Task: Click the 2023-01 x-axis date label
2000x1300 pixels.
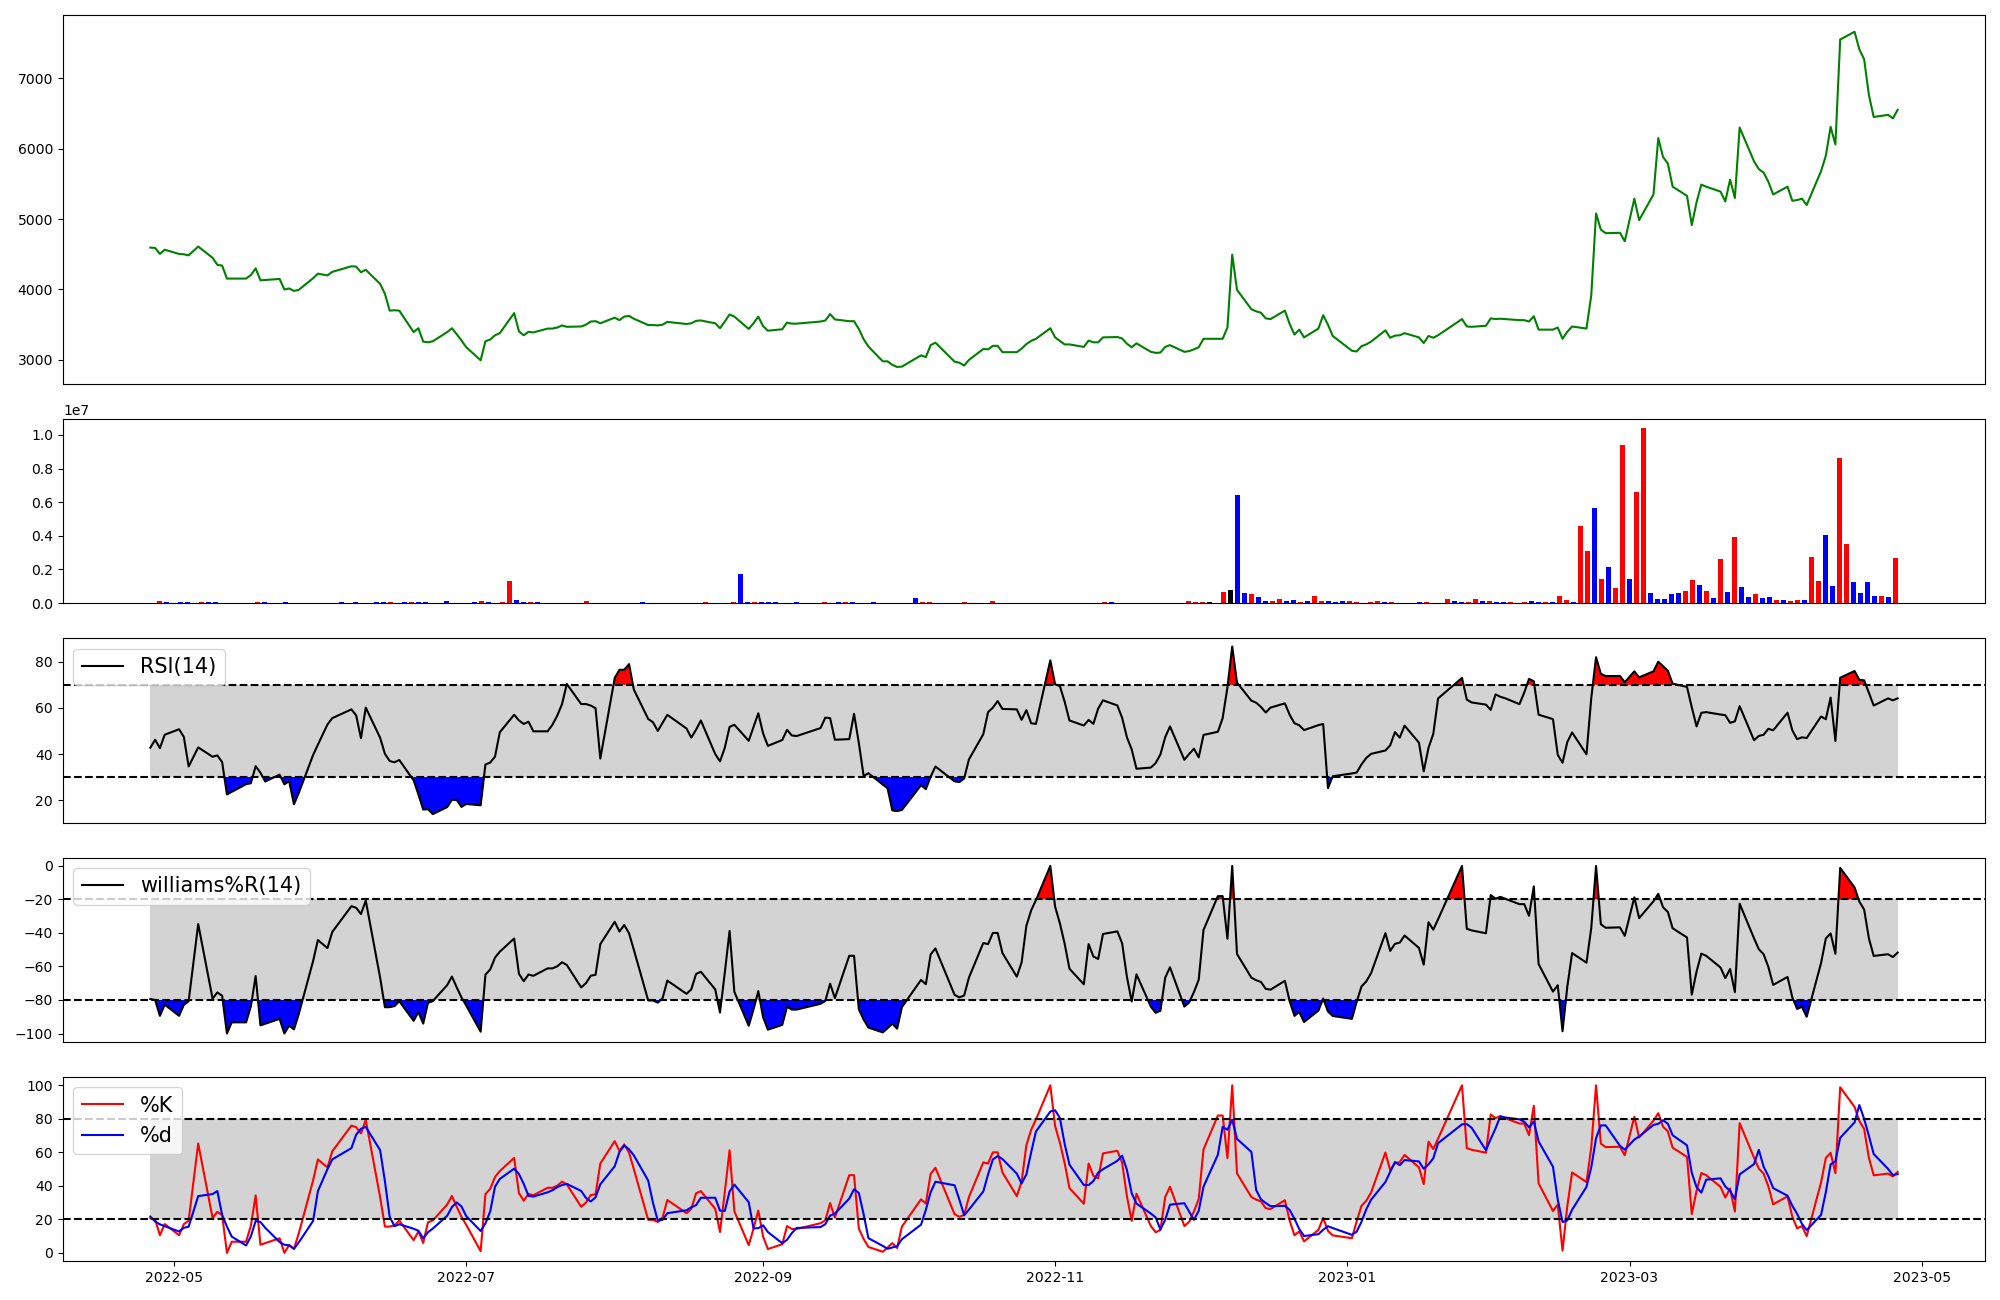Action: [1347, 1277]
